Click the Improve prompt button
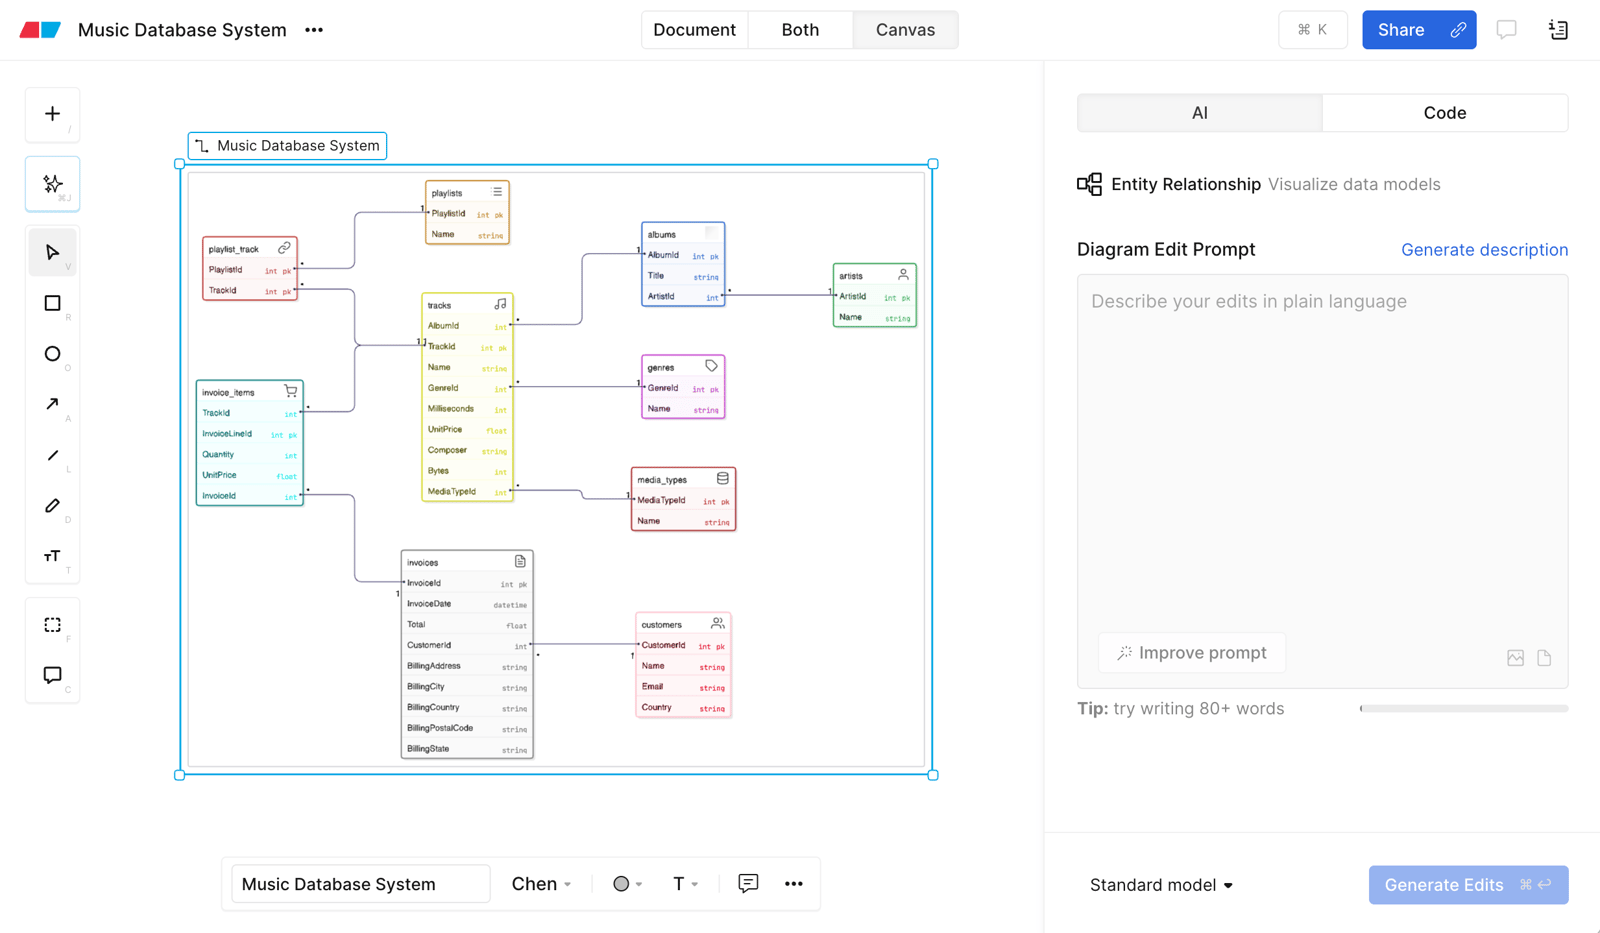This screenshot has width=1600, height=933. point(1192,653)
